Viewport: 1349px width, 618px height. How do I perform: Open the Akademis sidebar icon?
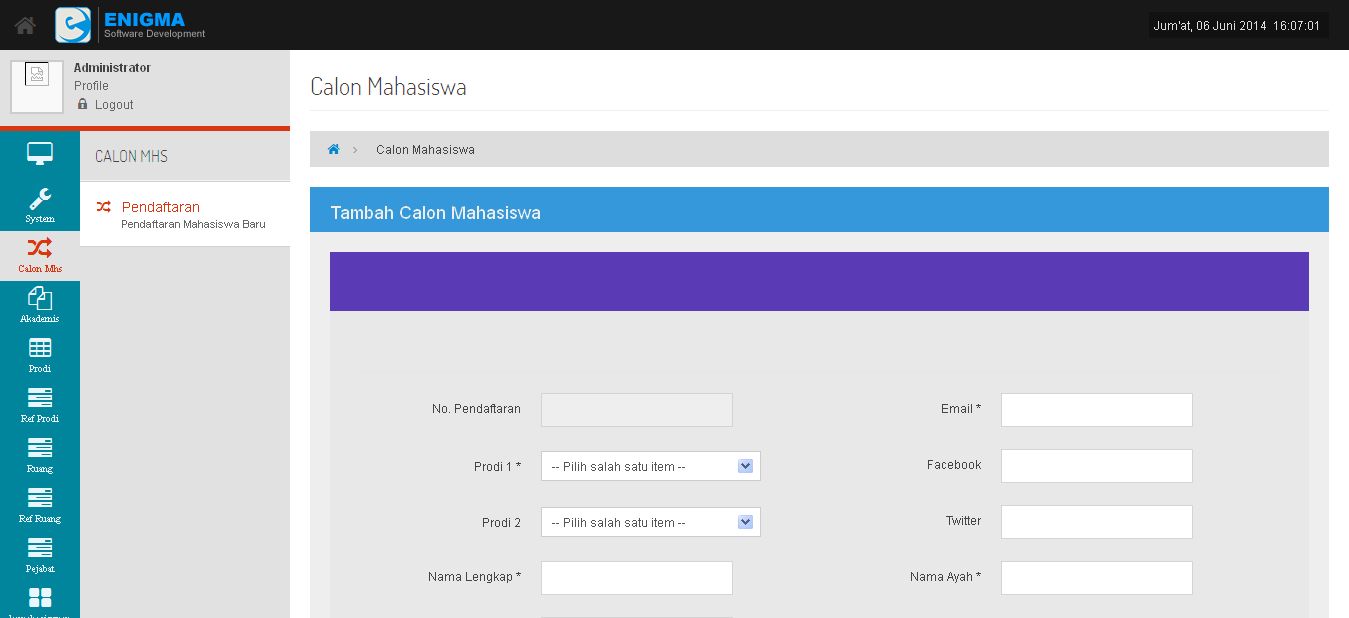pyautogui.click(x=40, y=305)
